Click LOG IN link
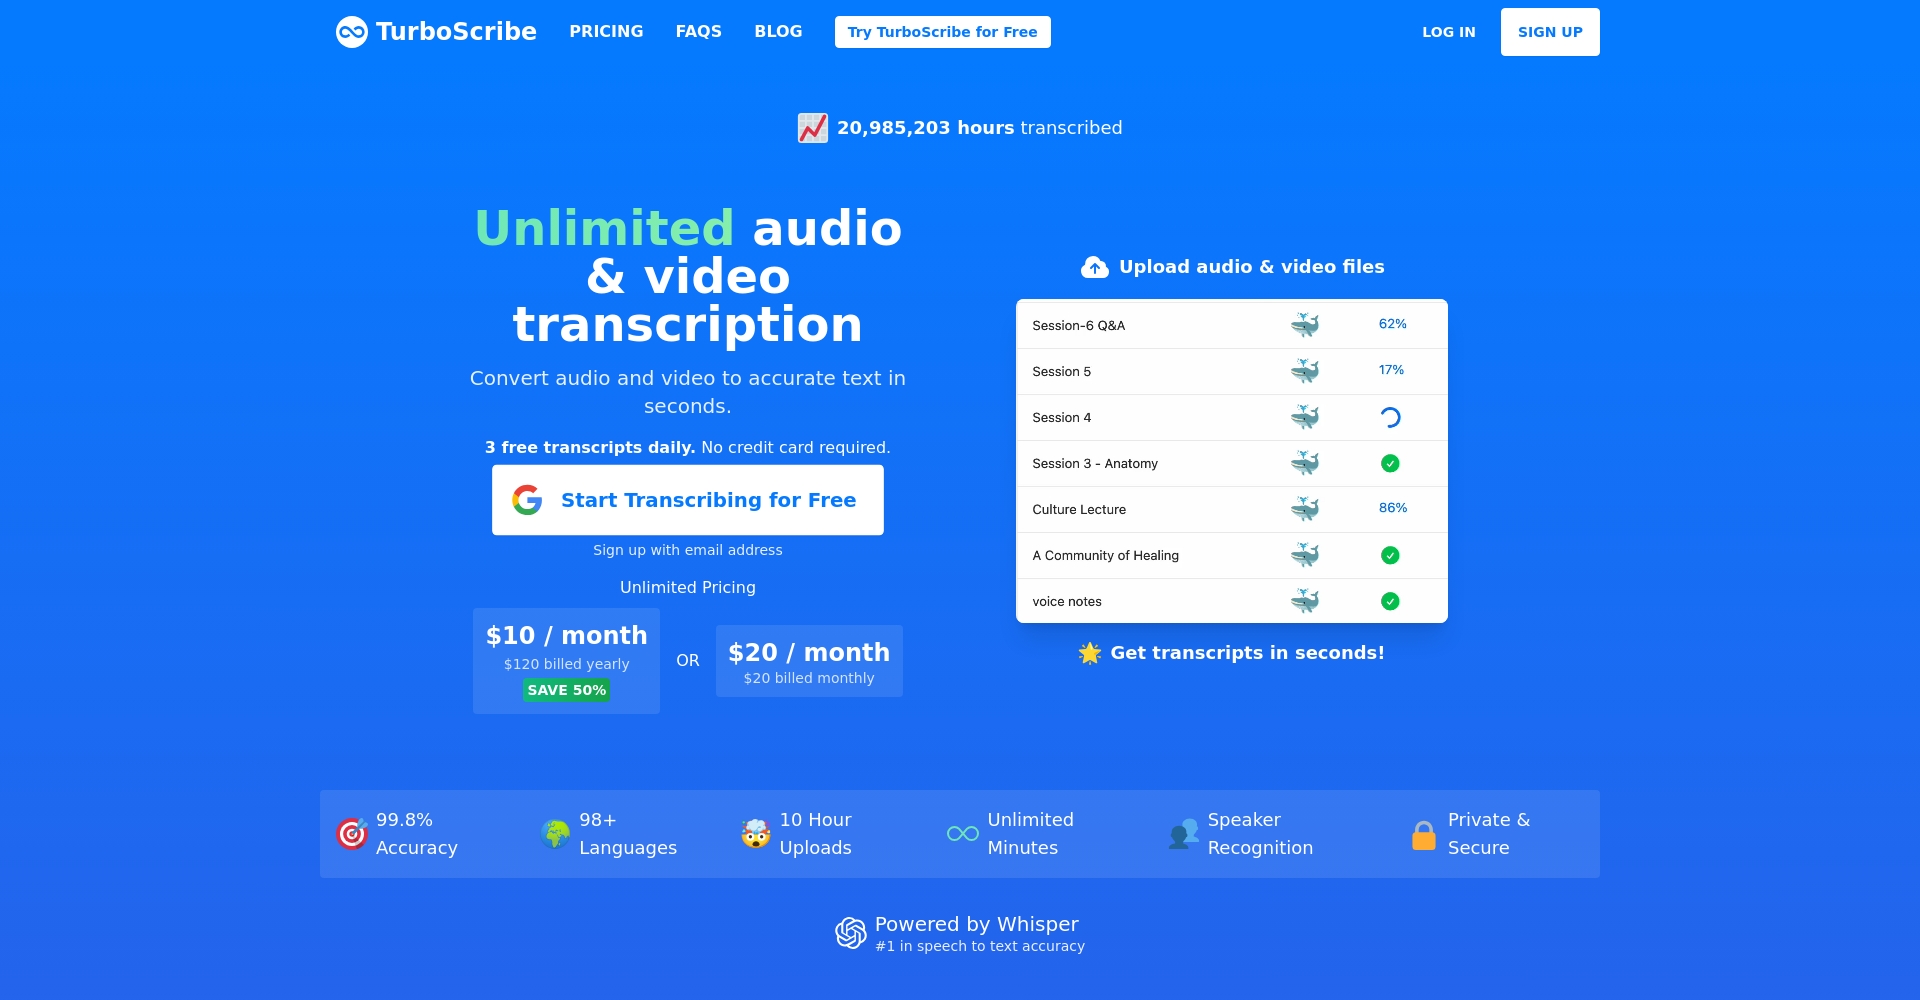This screenshot has height=1000, width=1920. (1448, 32)
